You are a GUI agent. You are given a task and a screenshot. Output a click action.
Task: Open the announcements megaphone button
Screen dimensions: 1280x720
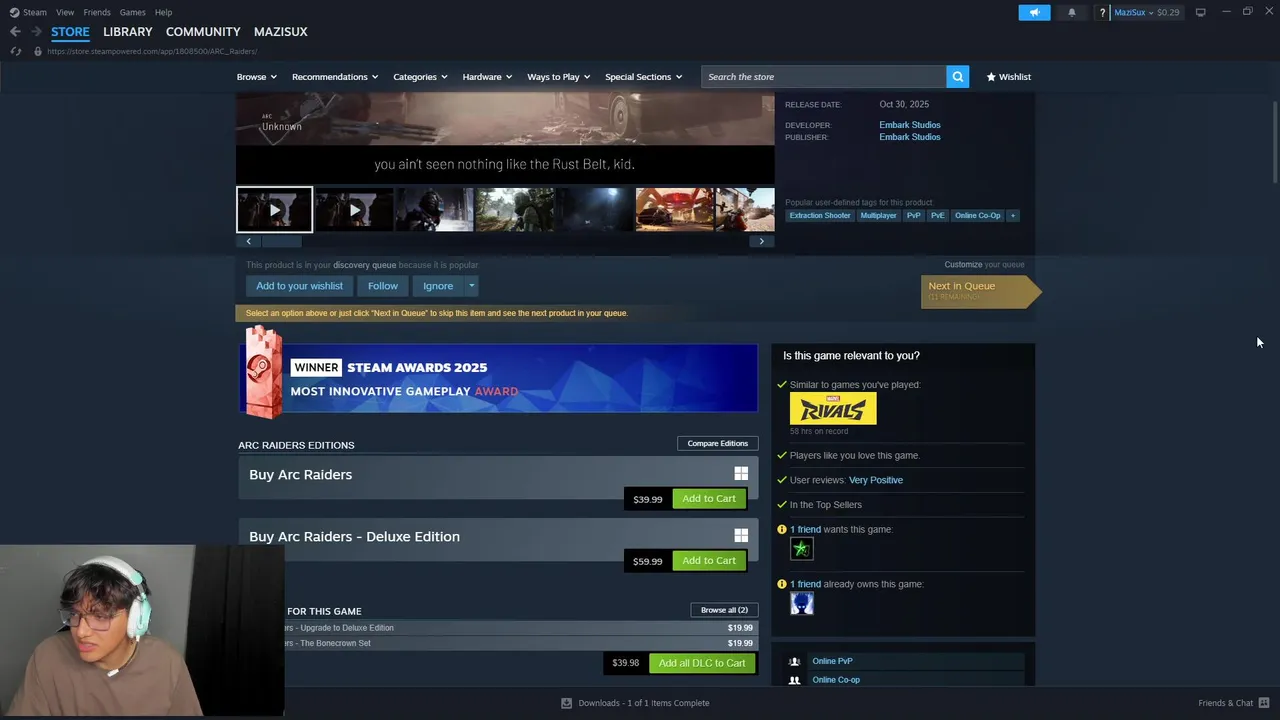click(1034, 12)
